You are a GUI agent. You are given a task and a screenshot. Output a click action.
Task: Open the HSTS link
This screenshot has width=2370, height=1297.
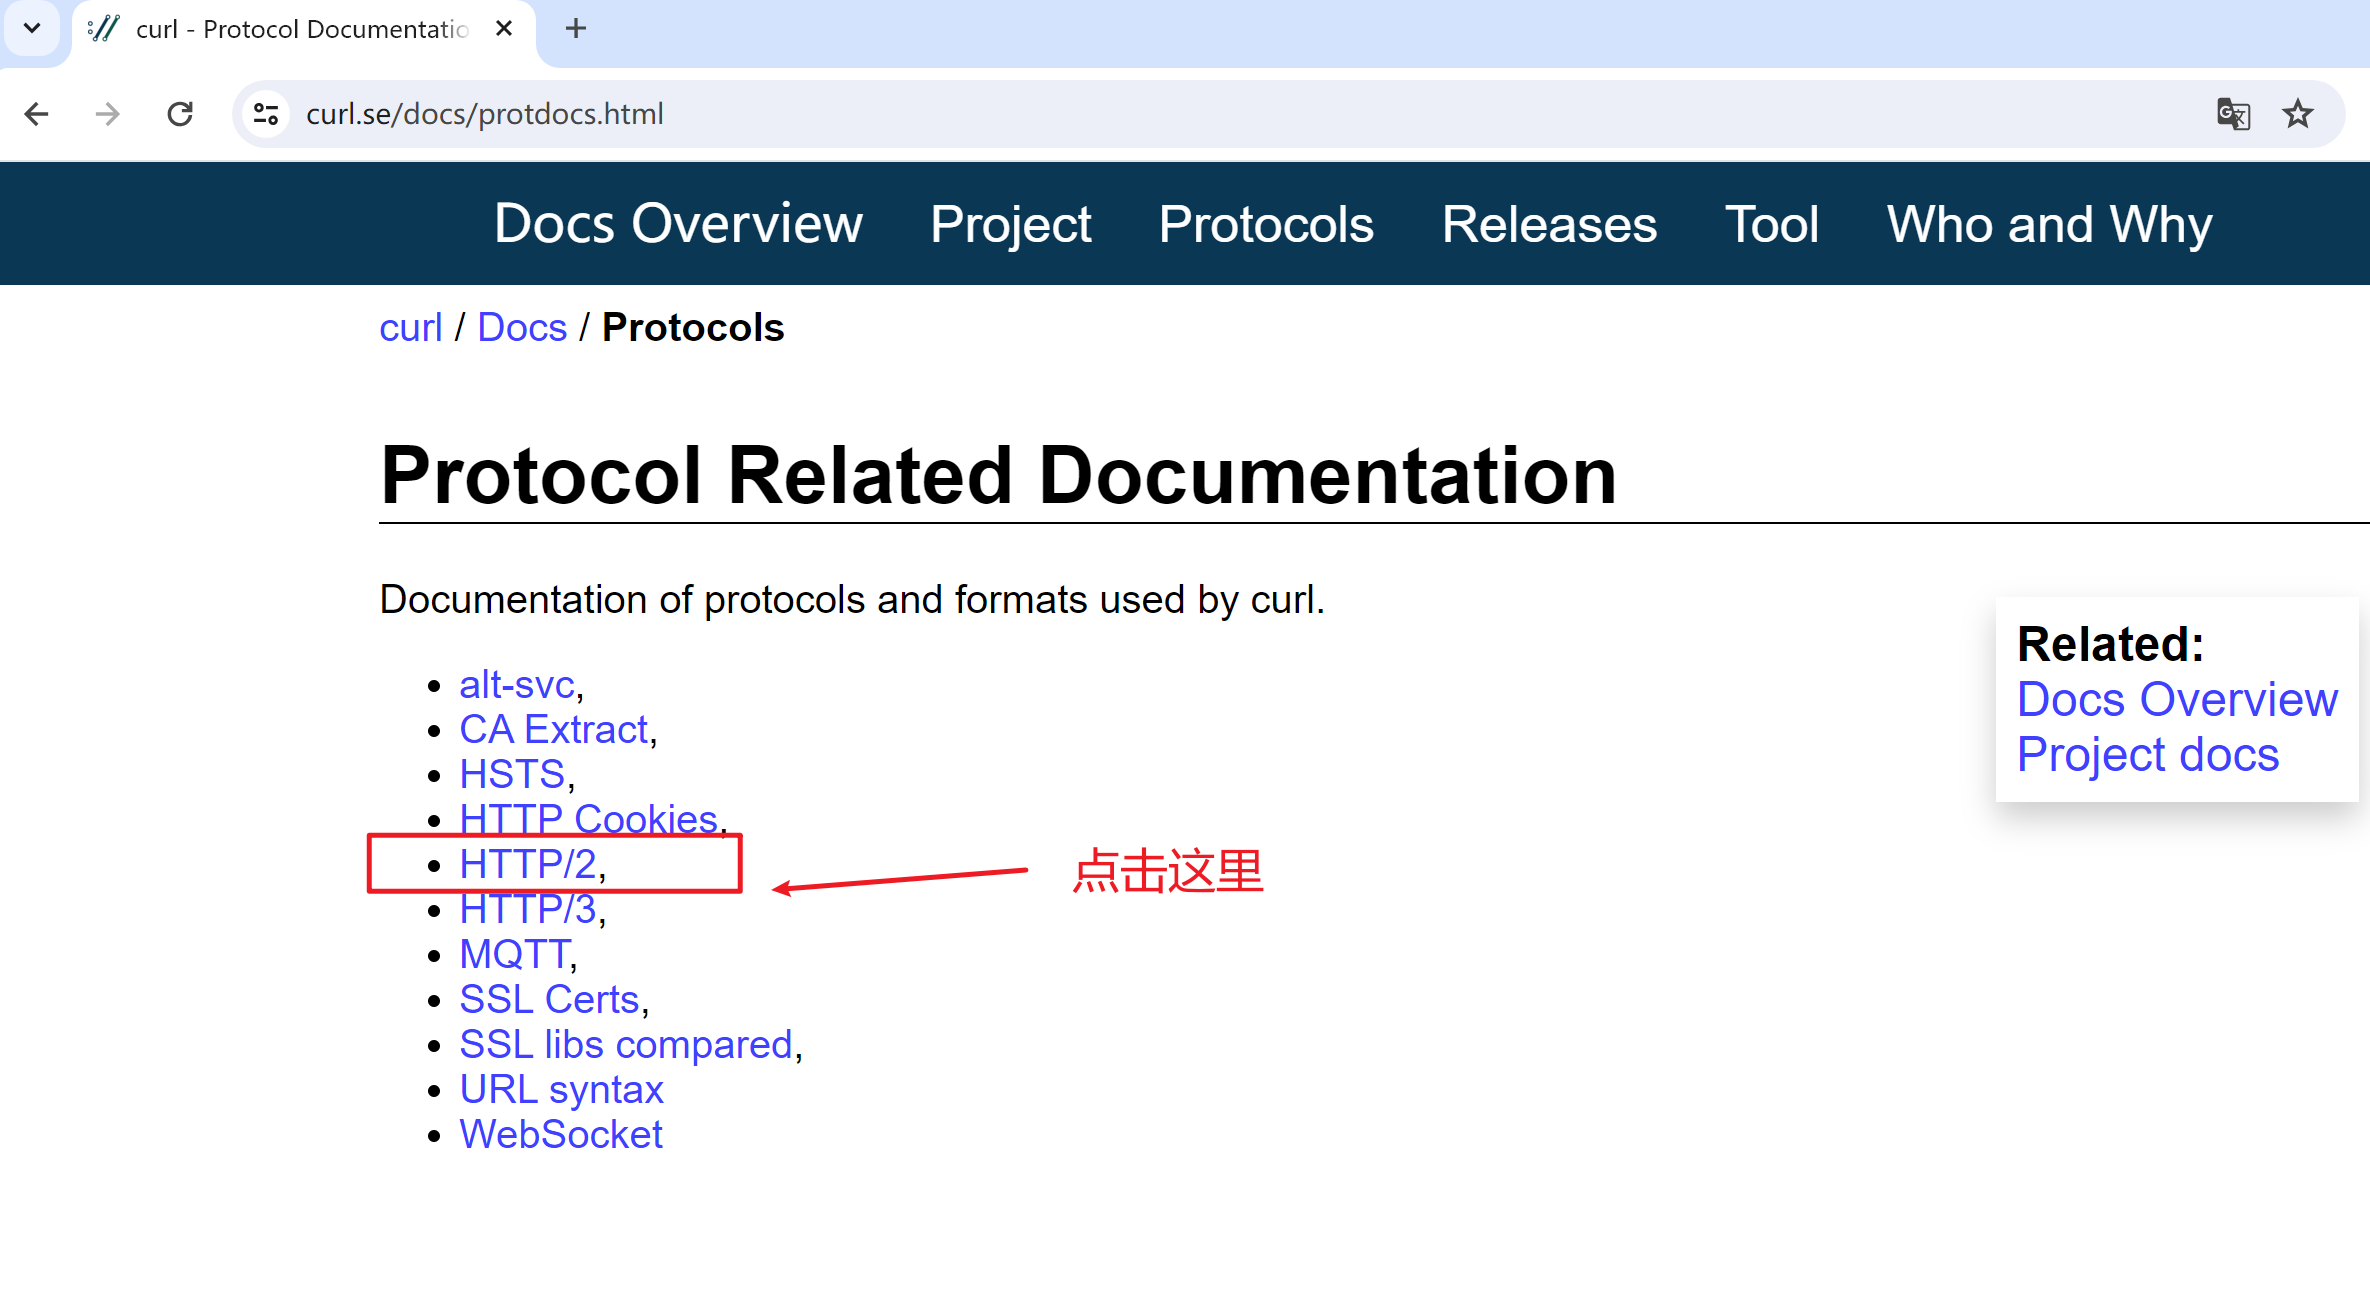tap(513, 775)
